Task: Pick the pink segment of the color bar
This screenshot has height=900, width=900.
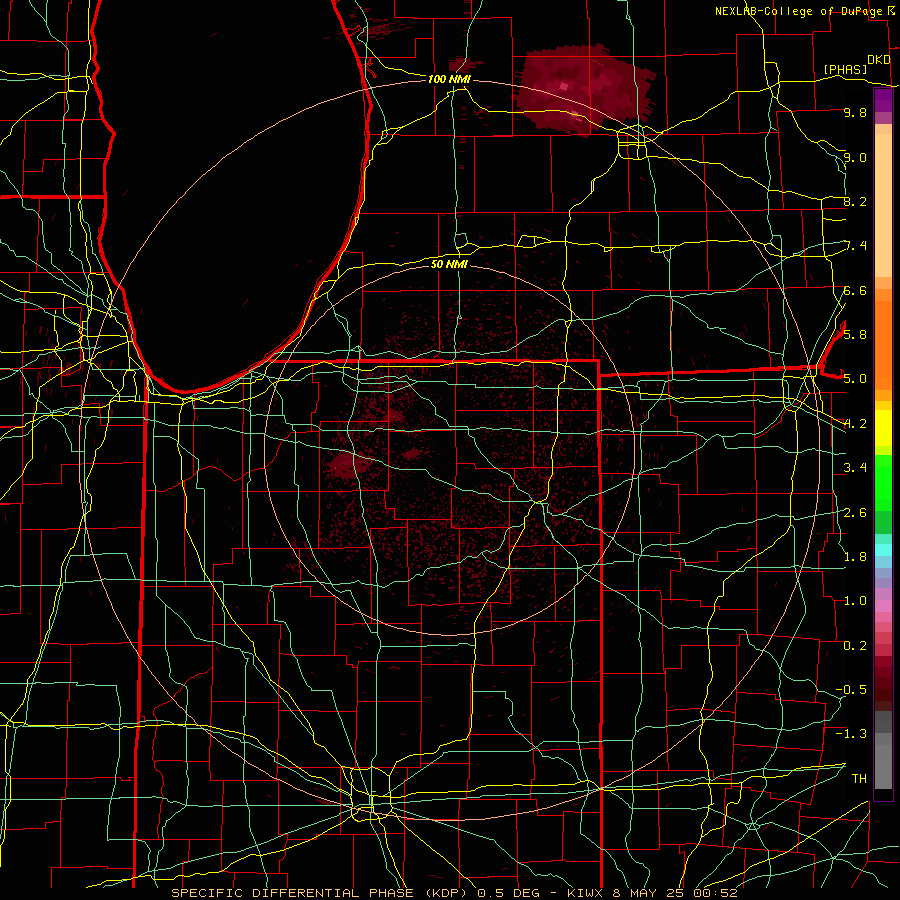Action: point(883,606)
